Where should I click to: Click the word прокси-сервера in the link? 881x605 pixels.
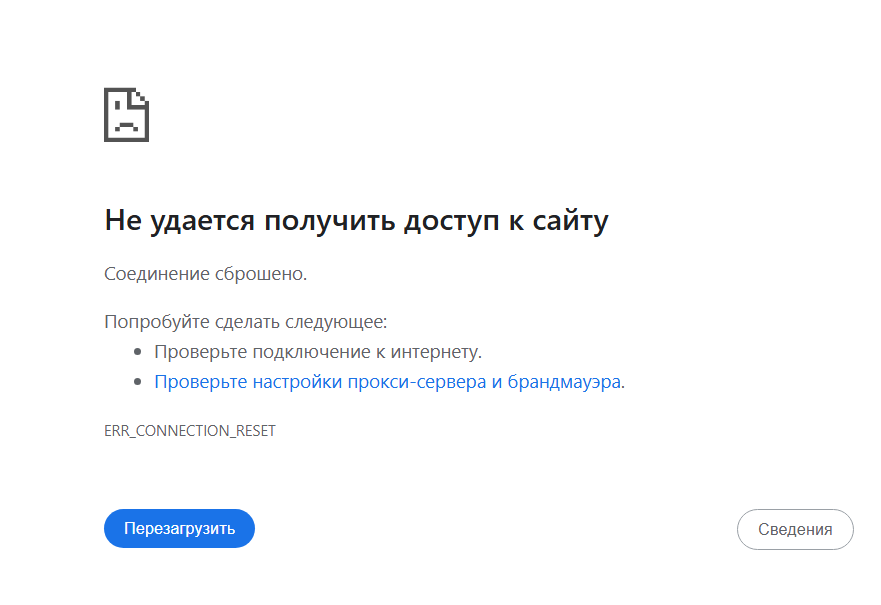(x=417, y=381)
